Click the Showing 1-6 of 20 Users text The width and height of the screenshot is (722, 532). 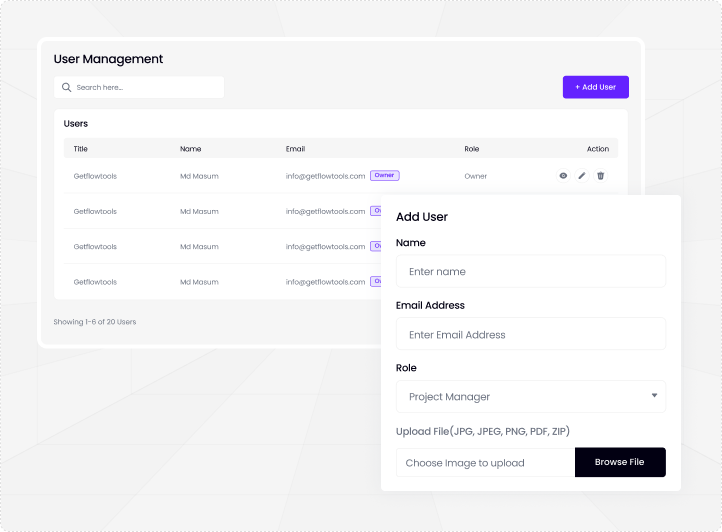(95, 322)
